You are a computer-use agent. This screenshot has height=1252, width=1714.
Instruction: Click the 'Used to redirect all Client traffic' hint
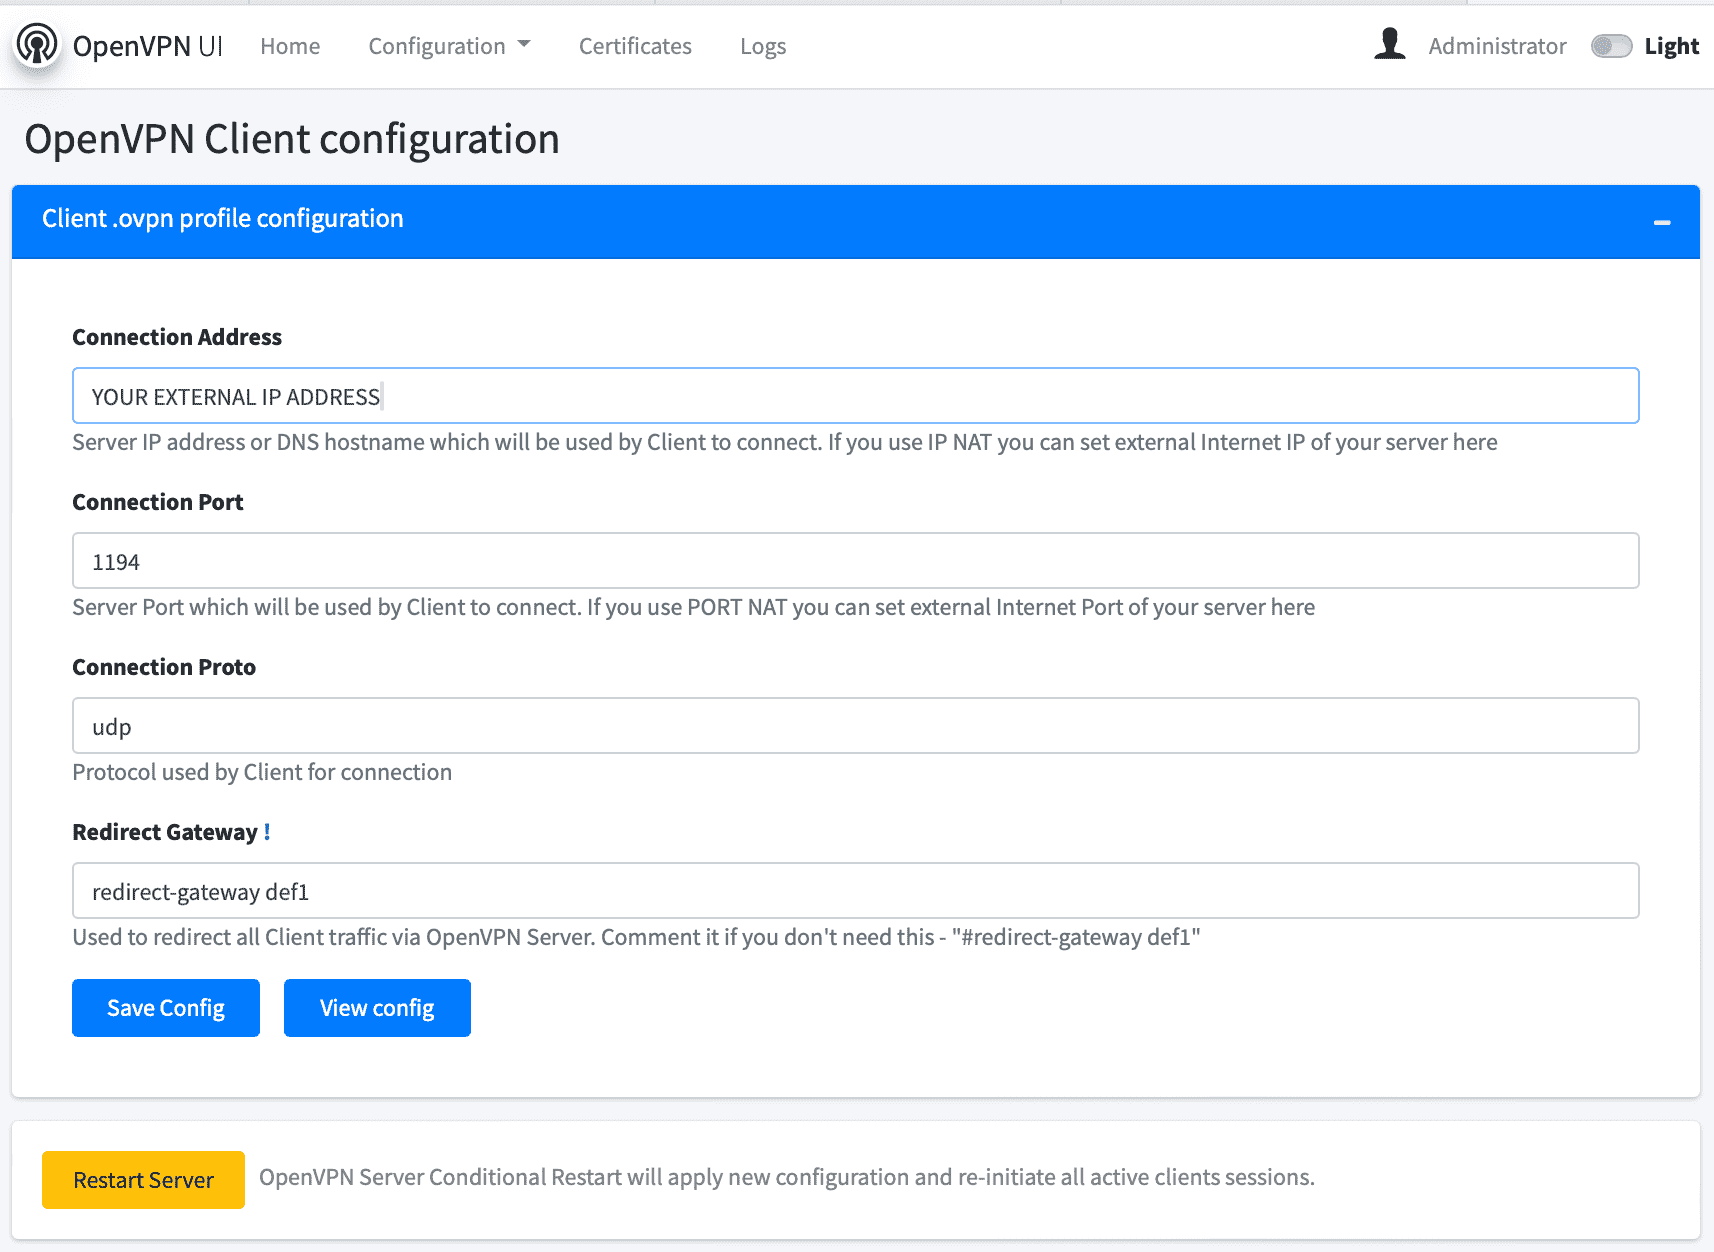[636, 937]
